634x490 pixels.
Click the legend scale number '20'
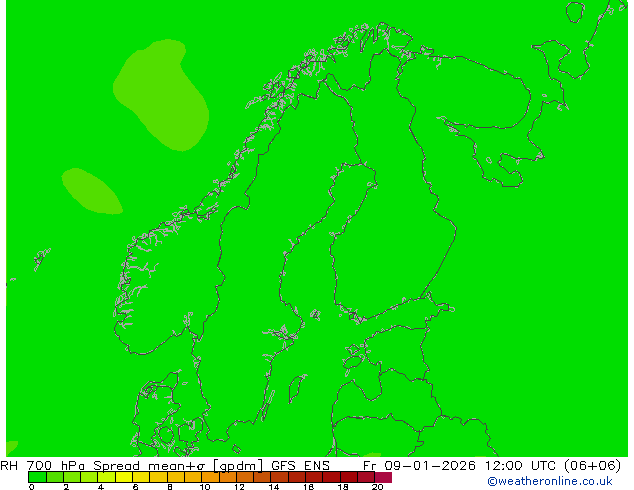pyautogui.click(x=377, y=486)
